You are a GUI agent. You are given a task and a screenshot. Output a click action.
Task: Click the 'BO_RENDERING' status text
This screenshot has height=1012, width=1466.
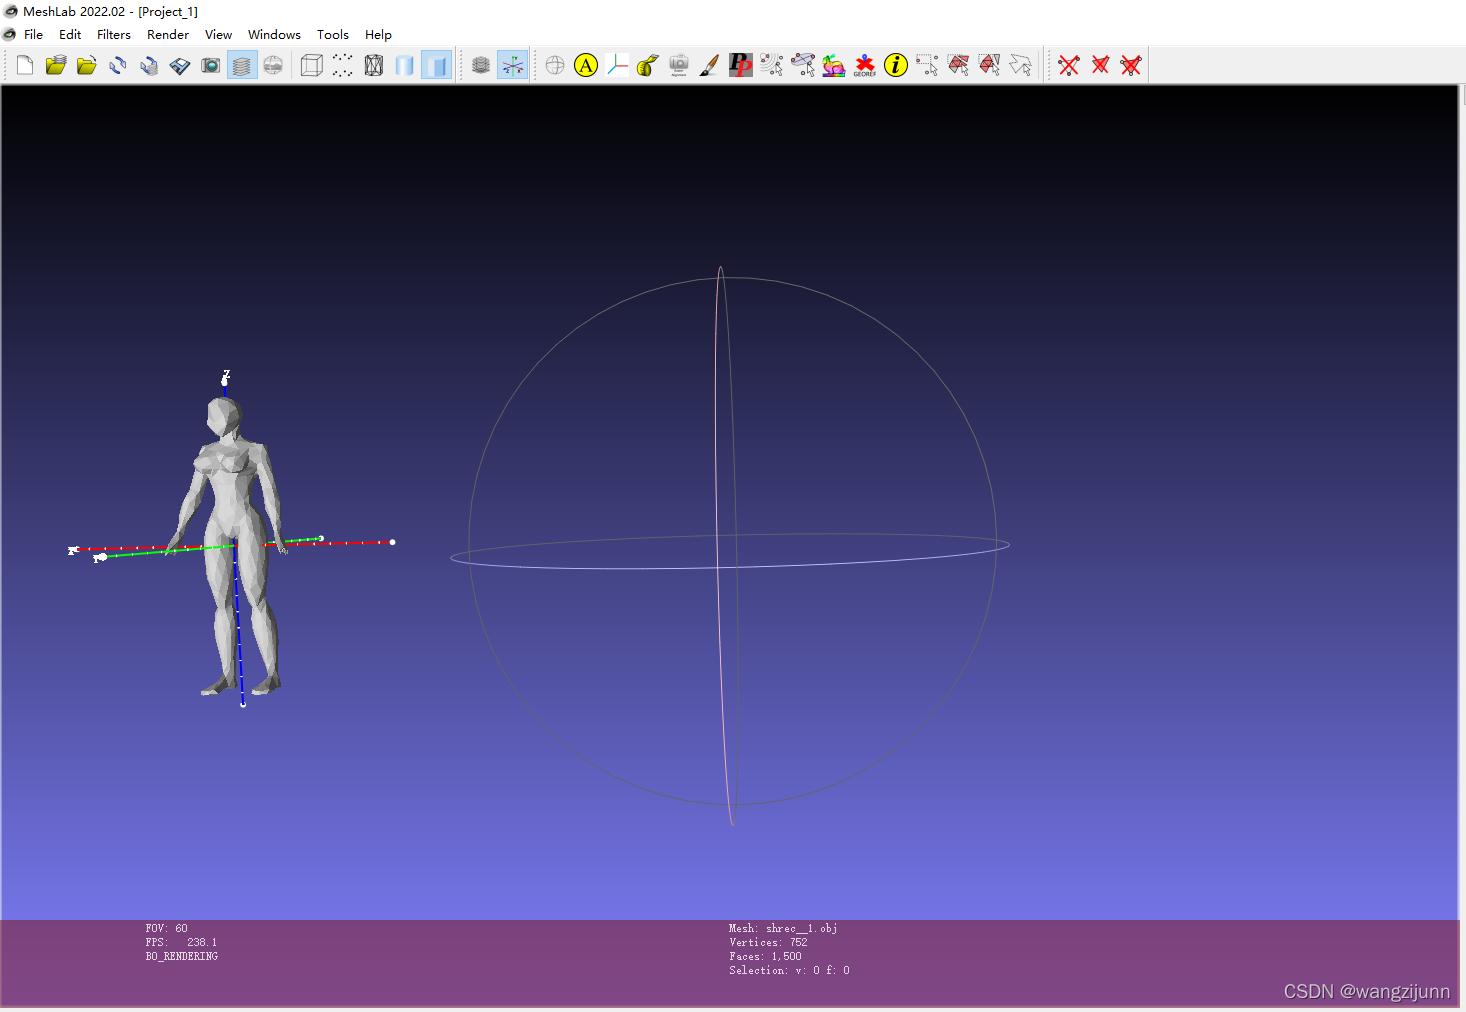click(x=182, y=956)
